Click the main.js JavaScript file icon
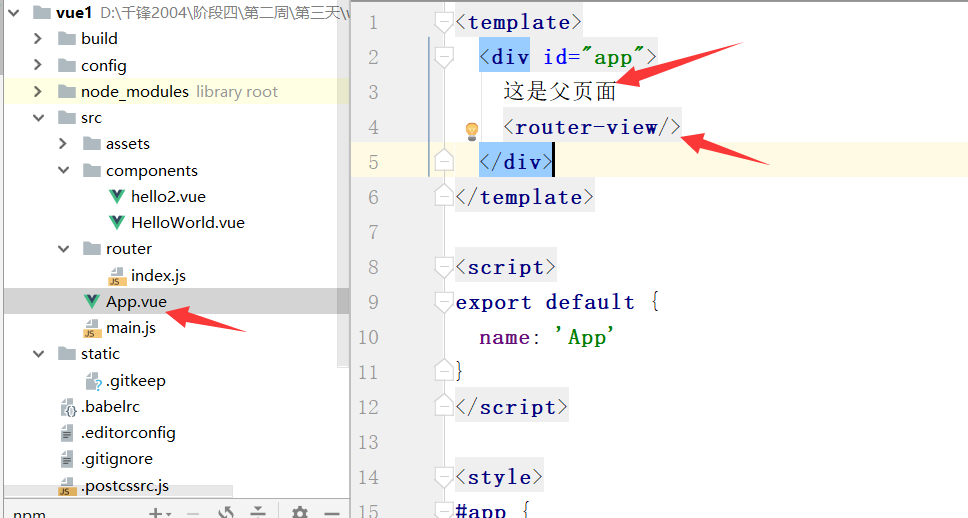Image resolution: width=968 pixels, height=518 pixels. click(x=92, y=328)
